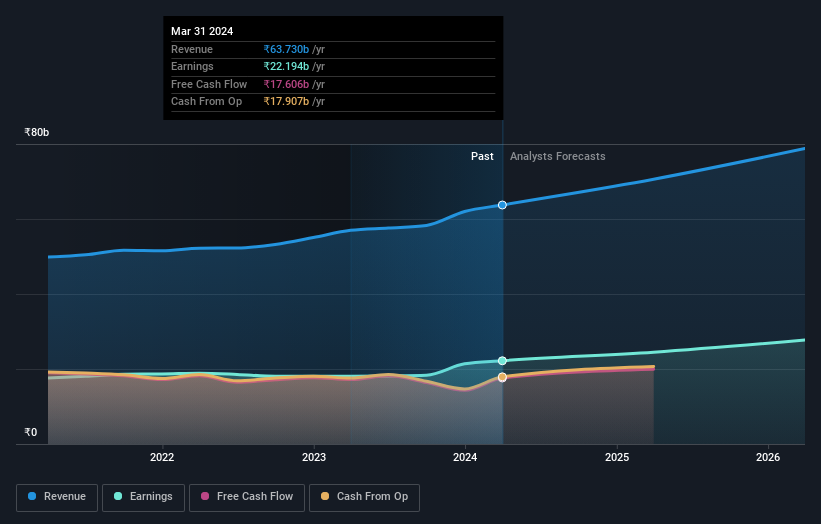
Task: Click the ₹63.730b revenue value in tooltip
Action: 286,49
